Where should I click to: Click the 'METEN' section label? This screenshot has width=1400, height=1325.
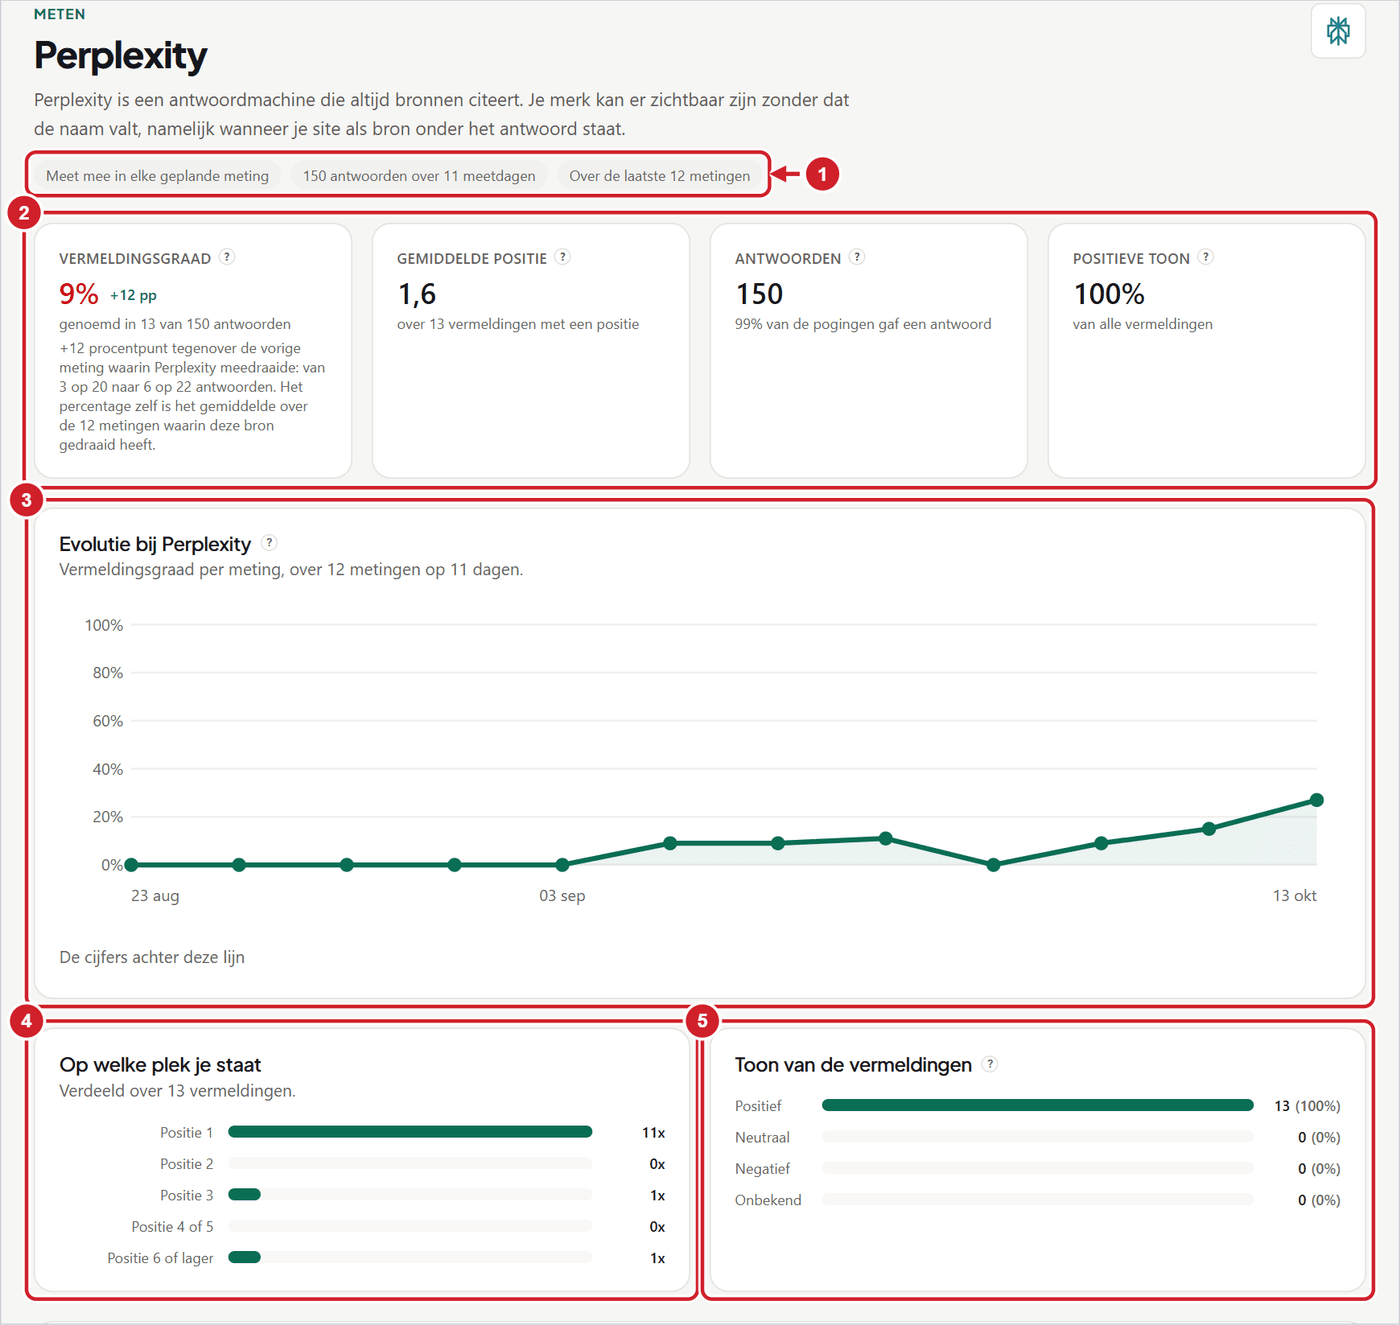(x=60, y=14)
